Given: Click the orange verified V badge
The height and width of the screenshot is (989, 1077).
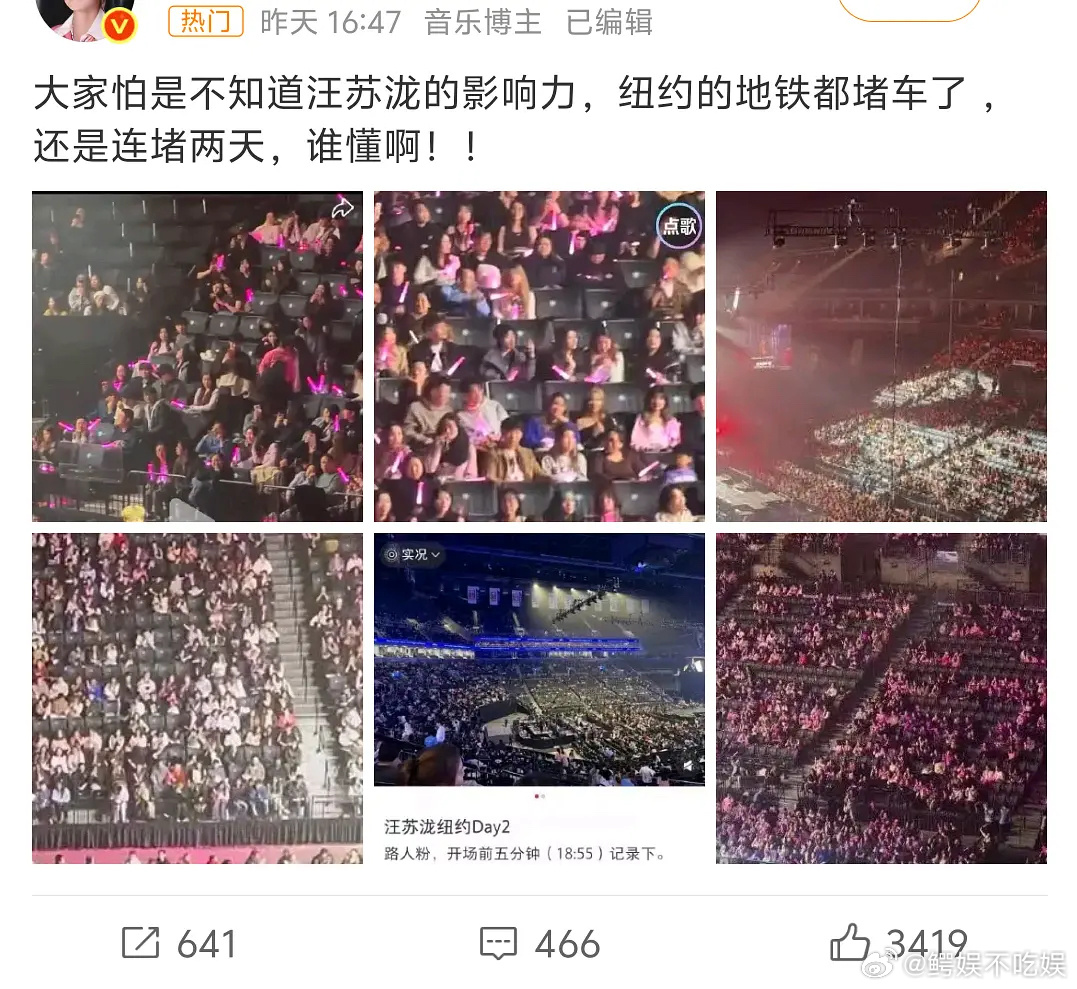Looking at the screenshot, I should click(x=120, y=26).
